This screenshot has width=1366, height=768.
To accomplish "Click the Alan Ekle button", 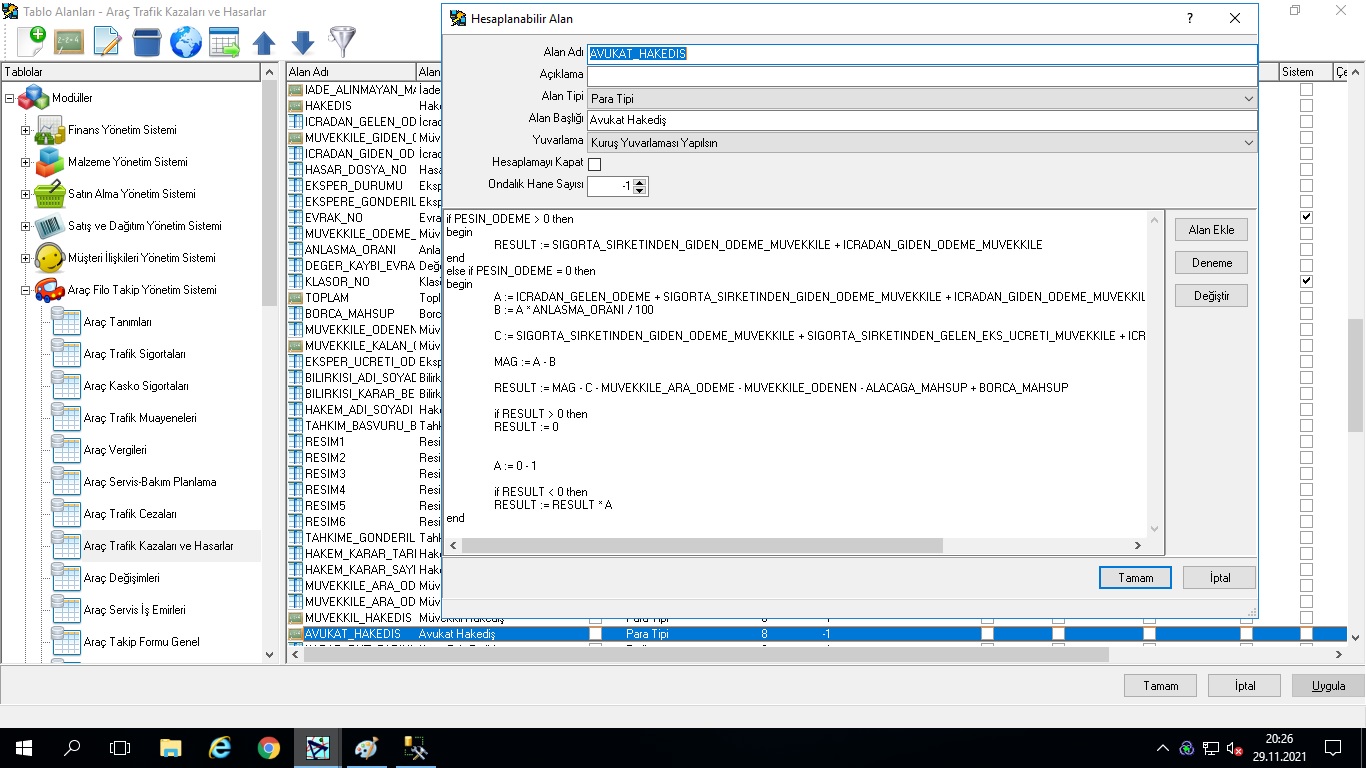I will tap(1211, 230).
